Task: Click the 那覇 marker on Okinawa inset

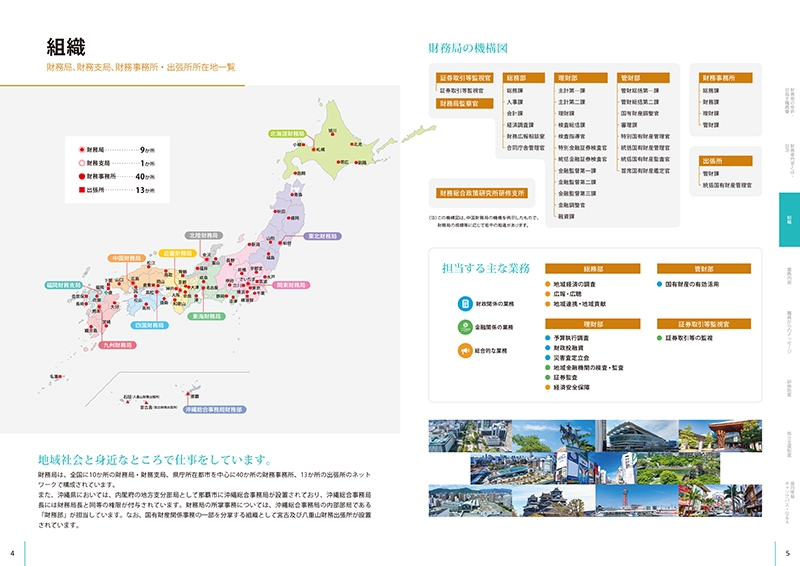Action: [x=190, y=396]
